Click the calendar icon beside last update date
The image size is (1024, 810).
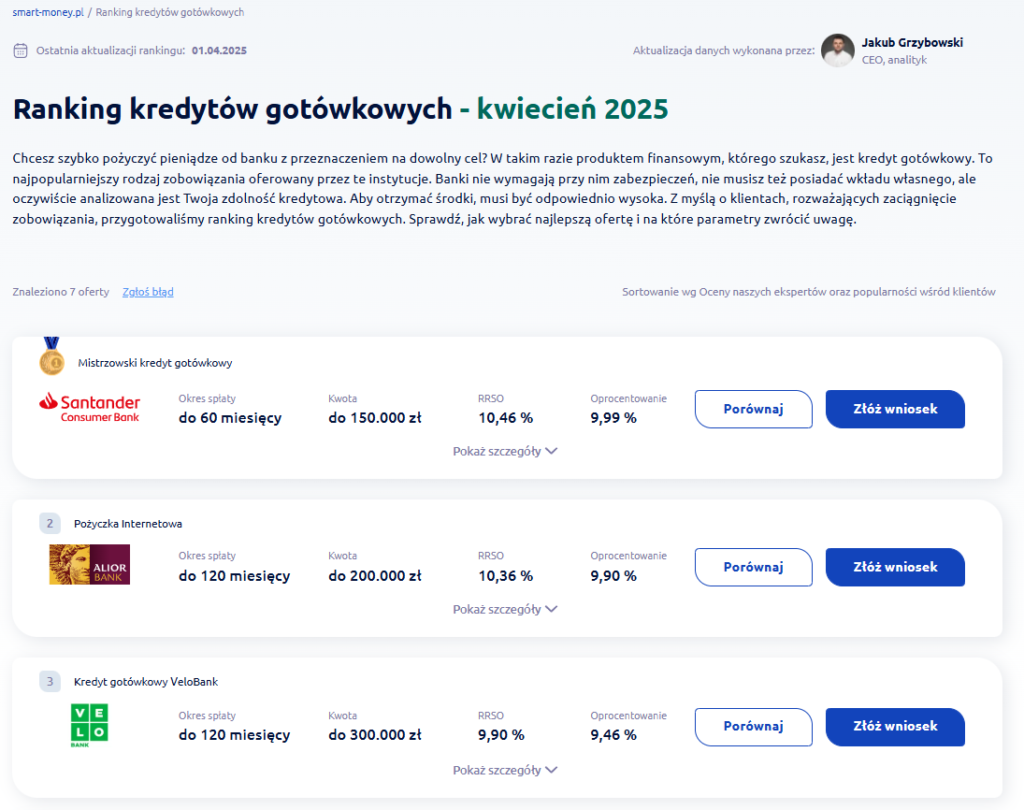[x=20, y=50]
